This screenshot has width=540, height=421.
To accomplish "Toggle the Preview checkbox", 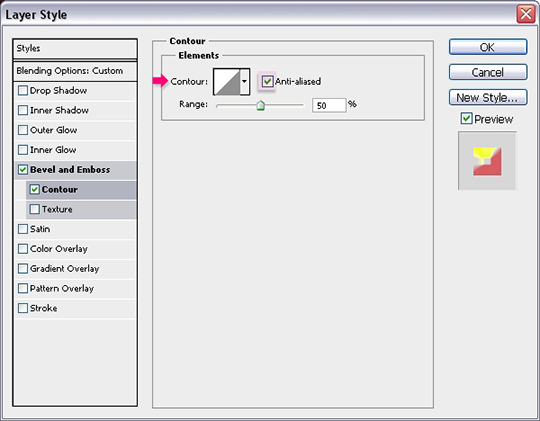I will pos(466,119).
